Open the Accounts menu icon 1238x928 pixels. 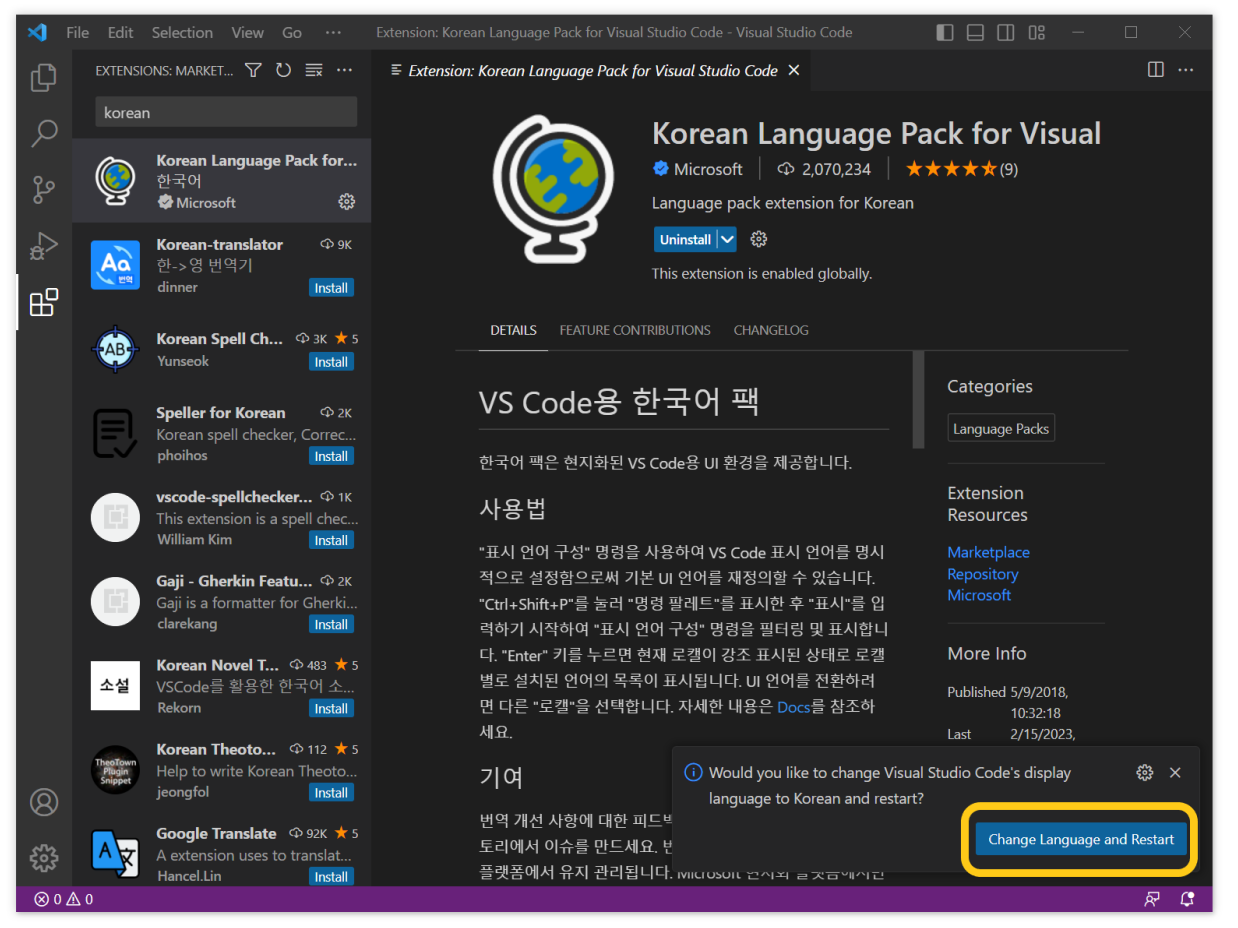pos(44,802)
